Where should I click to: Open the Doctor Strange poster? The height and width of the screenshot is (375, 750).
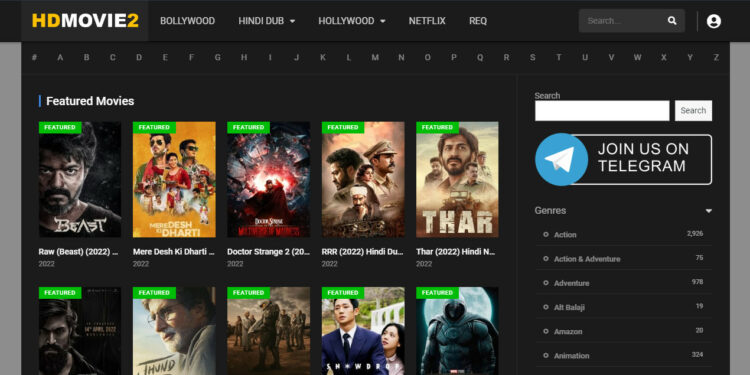268,179
